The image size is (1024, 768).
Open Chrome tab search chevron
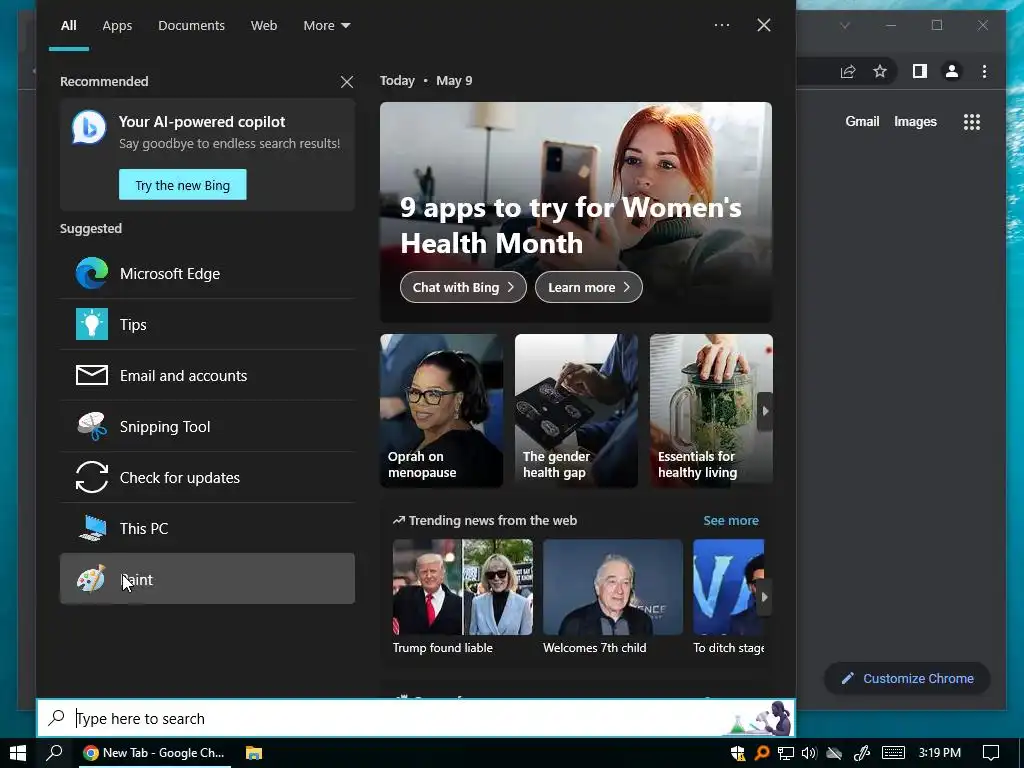point(844,25)
